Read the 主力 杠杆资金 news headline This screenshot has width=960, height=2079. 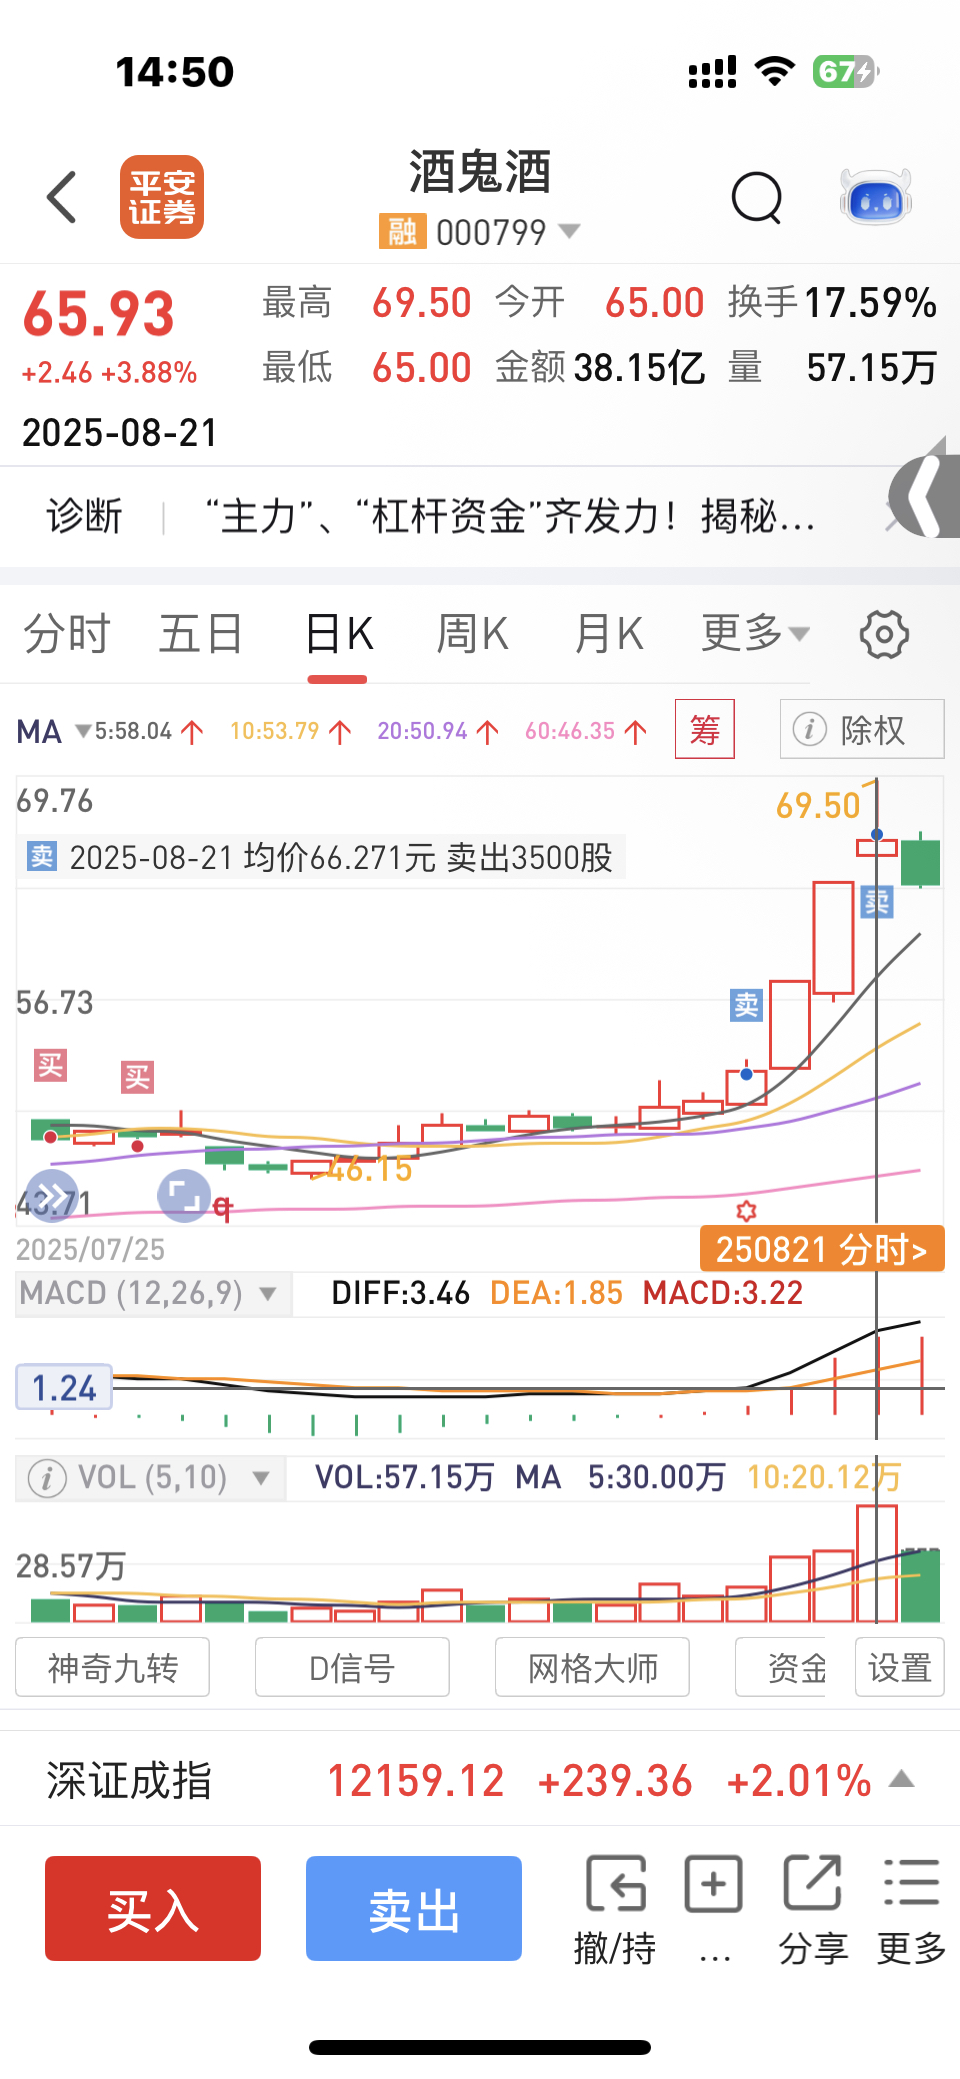click(x=511, y=517)
